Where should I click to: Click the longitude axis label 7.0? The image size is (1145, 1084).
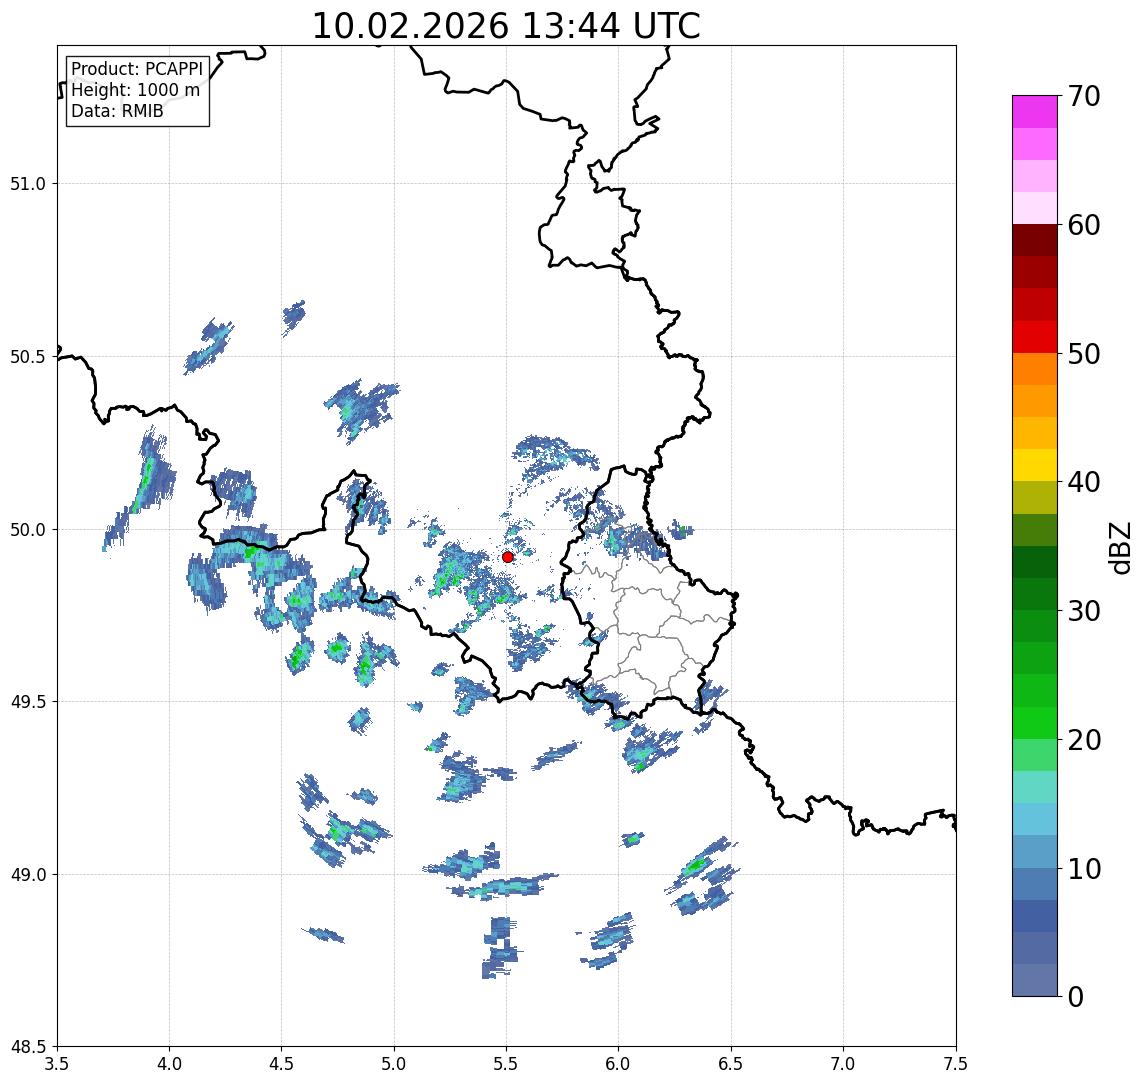(843, 1064)
